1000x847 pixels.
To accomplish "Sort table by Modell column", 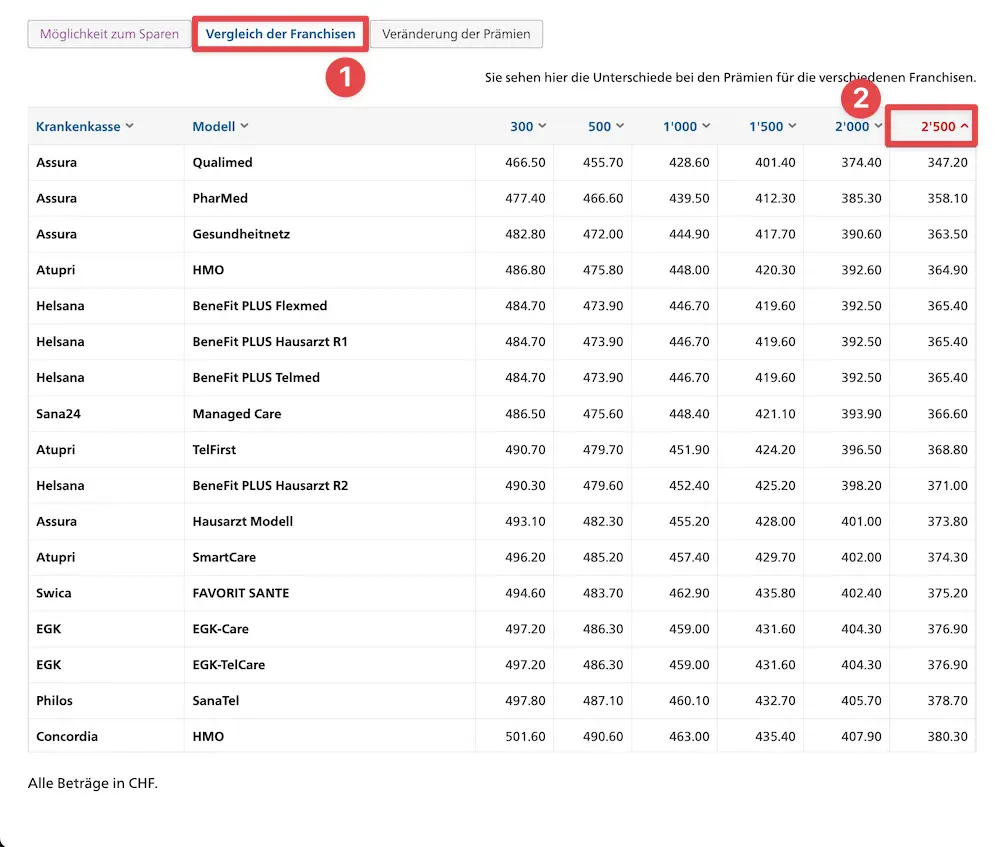I will point(220,126).
